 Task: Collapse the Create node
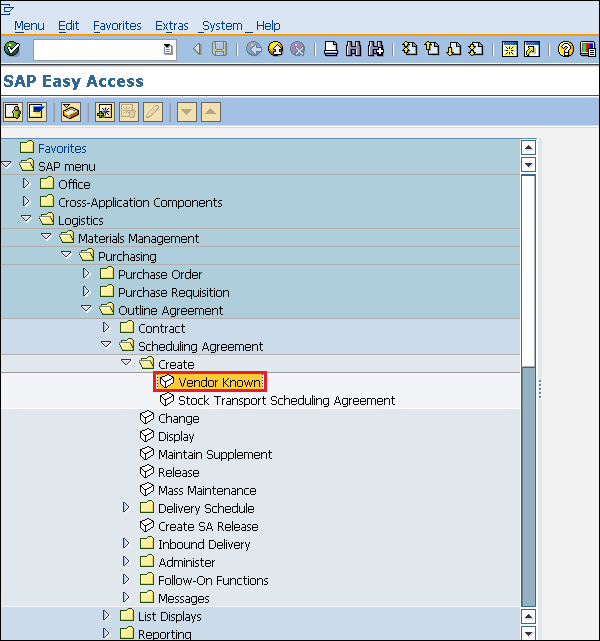coord(126,363)
